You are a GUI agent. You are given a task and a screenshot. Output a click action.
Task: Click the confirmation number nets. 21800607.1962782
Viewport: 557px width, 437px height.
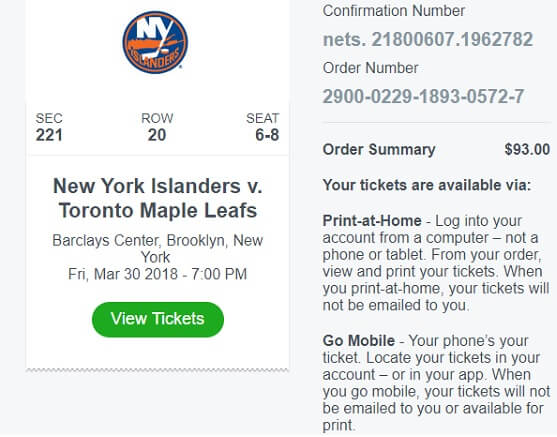428,39
